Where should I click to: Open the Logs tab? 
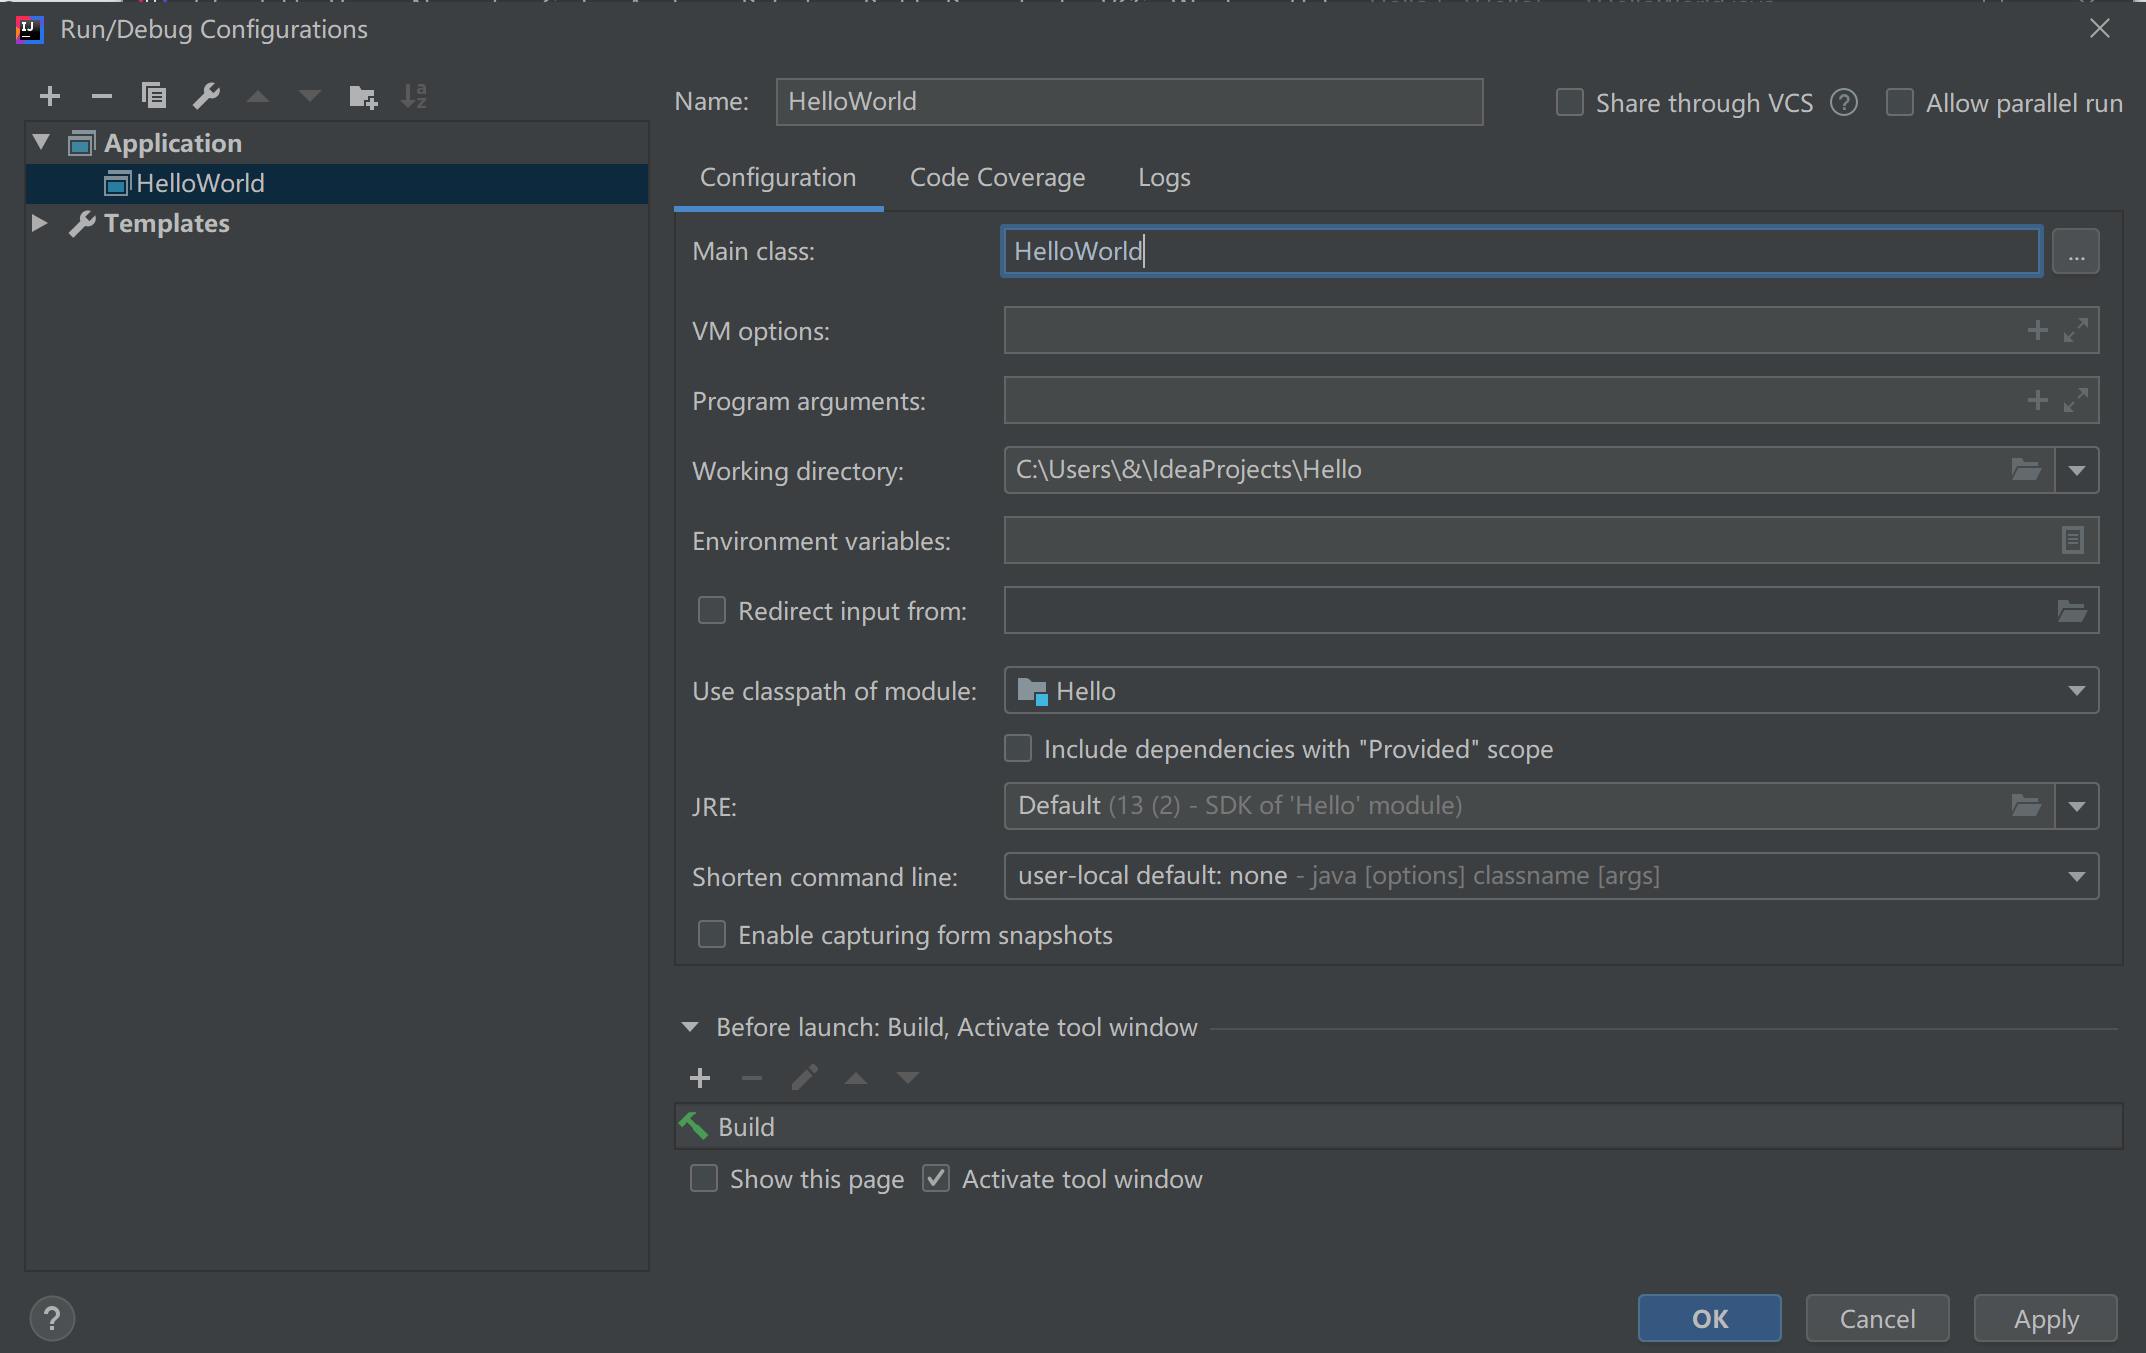pos(1163,177)
